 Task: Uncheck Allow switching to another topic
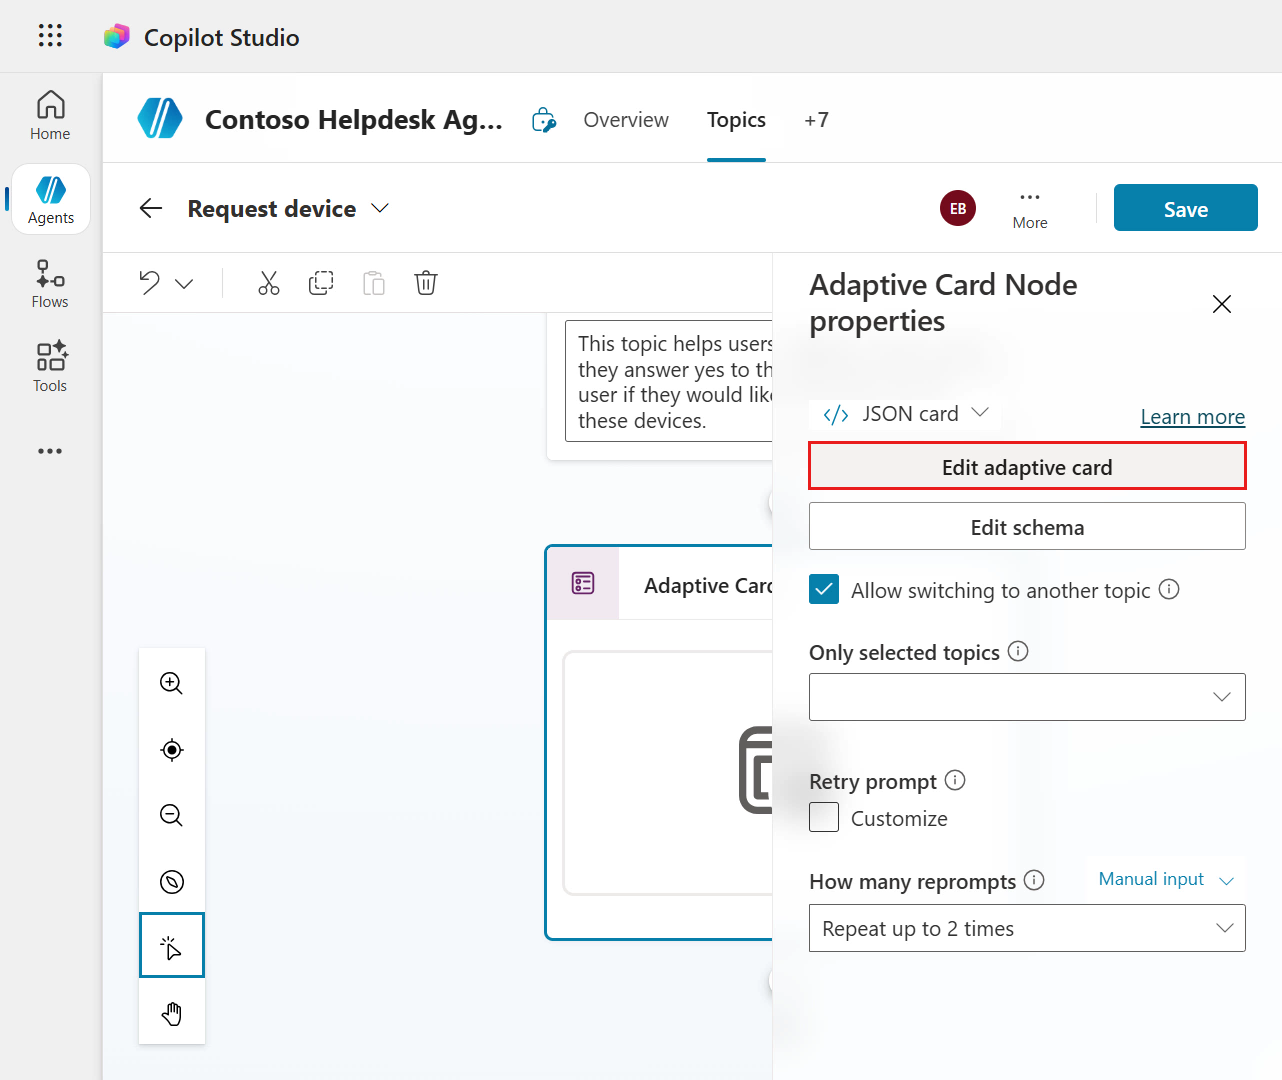click(824, 590)
